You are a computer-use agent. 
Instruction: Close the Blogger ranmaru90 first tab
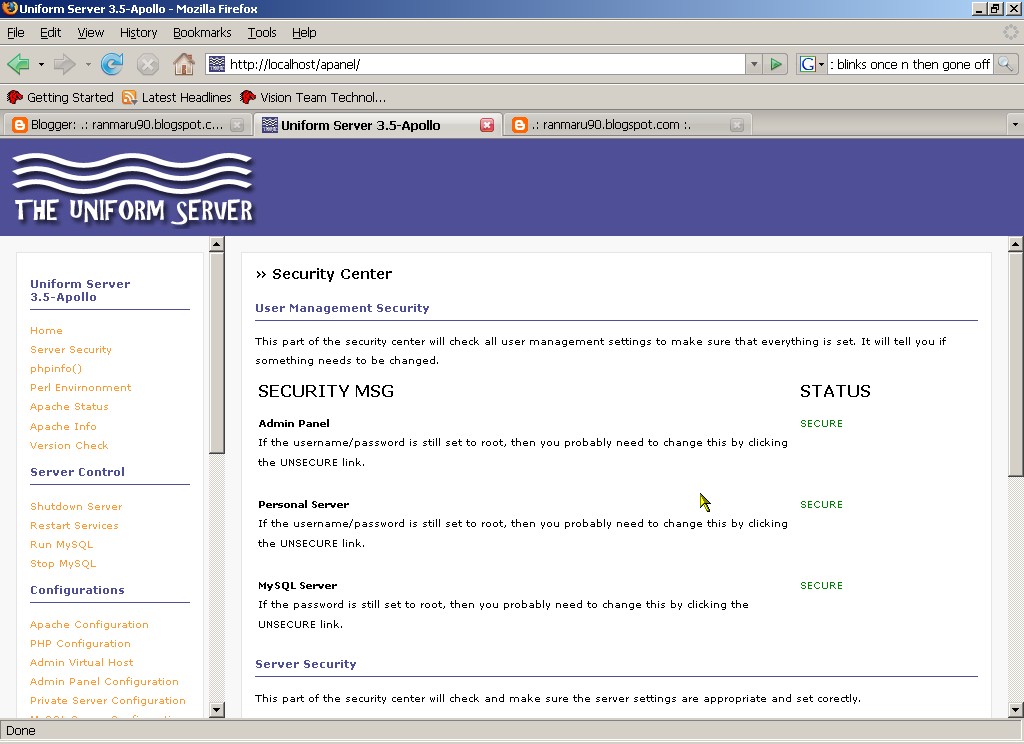(237, 125)
